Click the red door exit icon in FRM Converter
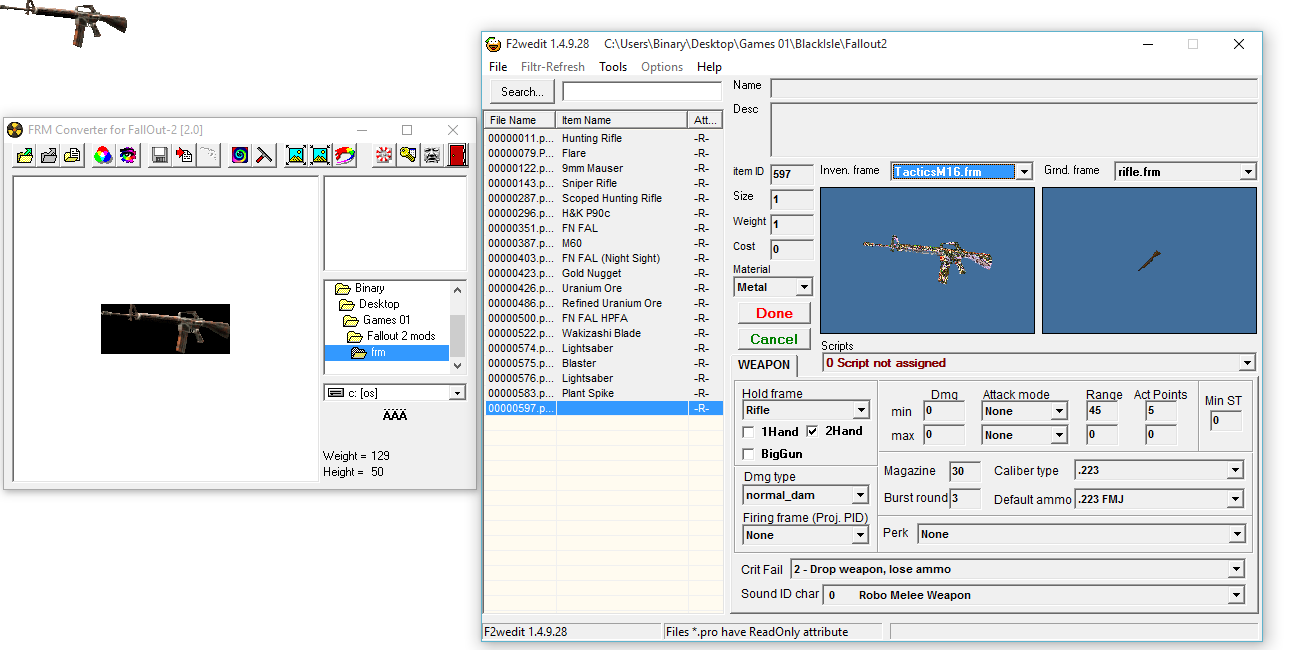 click(457, 155)
